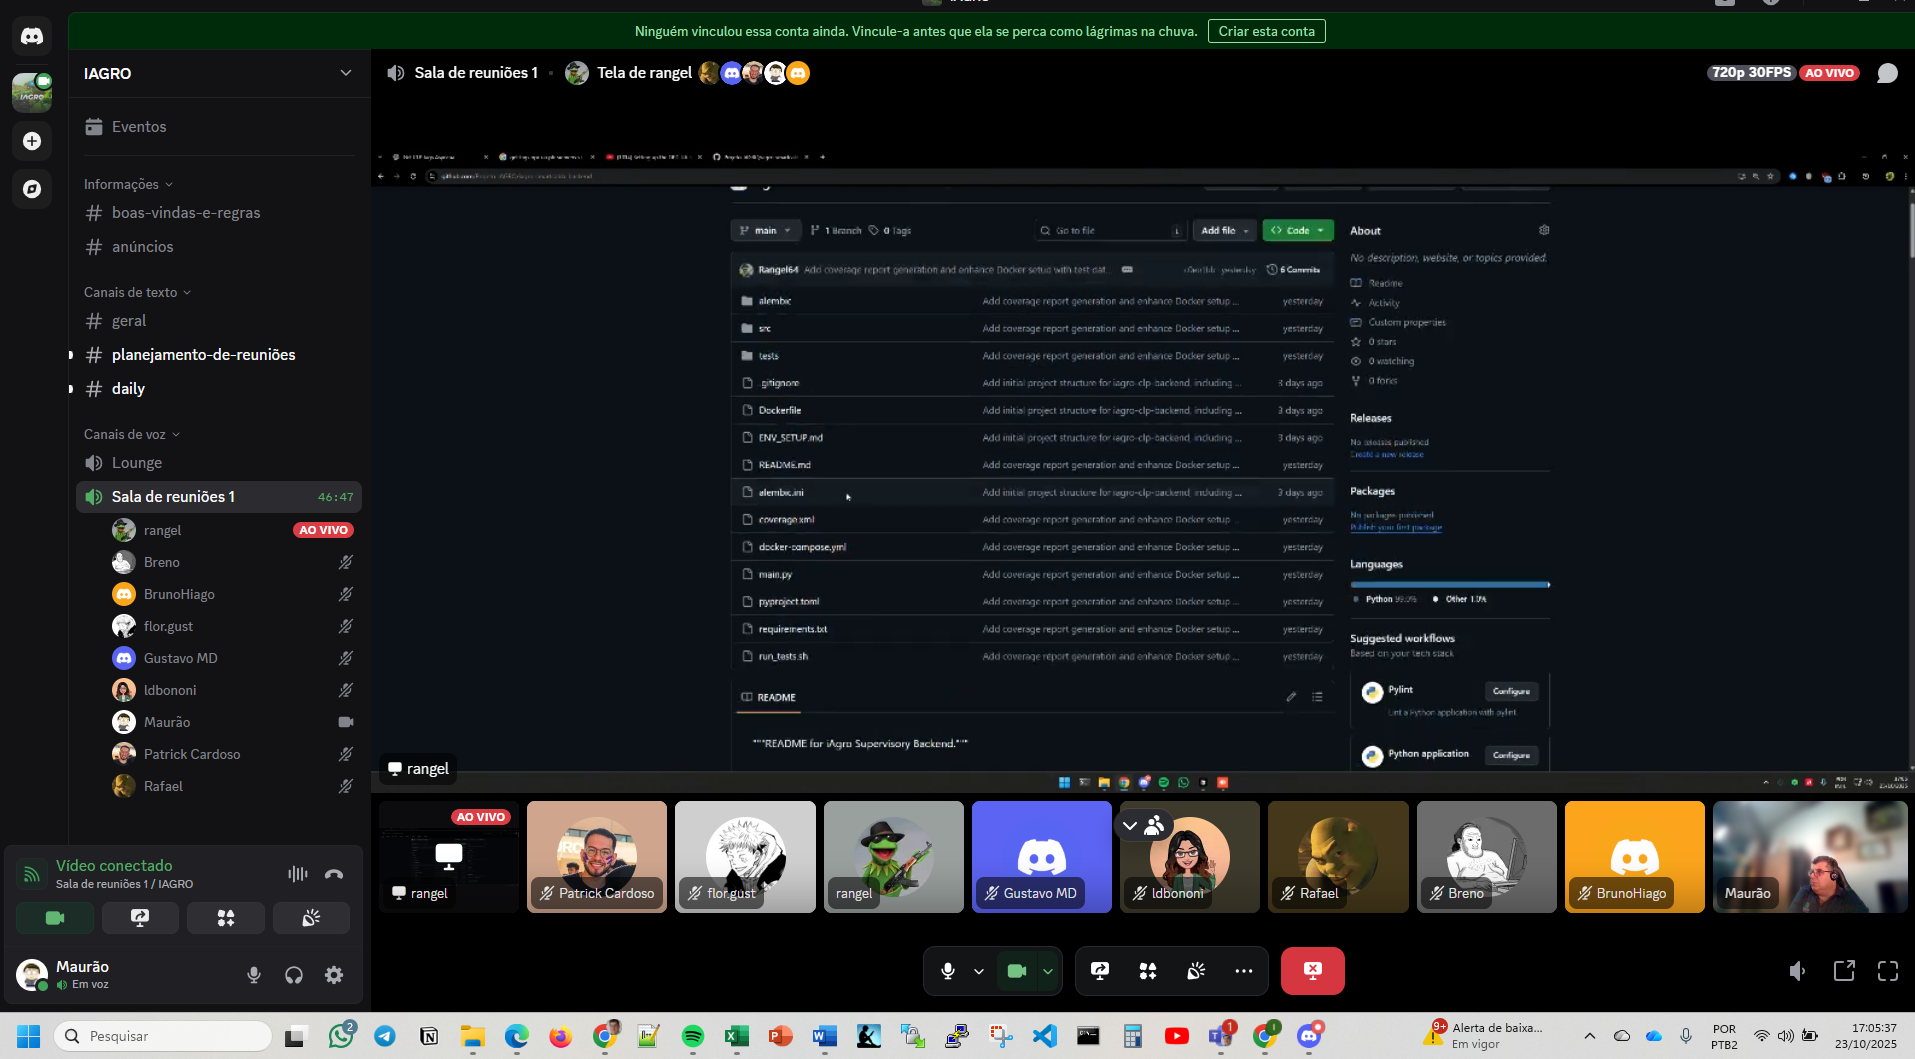Select Maurão webcam video tile

(1810, 857)
